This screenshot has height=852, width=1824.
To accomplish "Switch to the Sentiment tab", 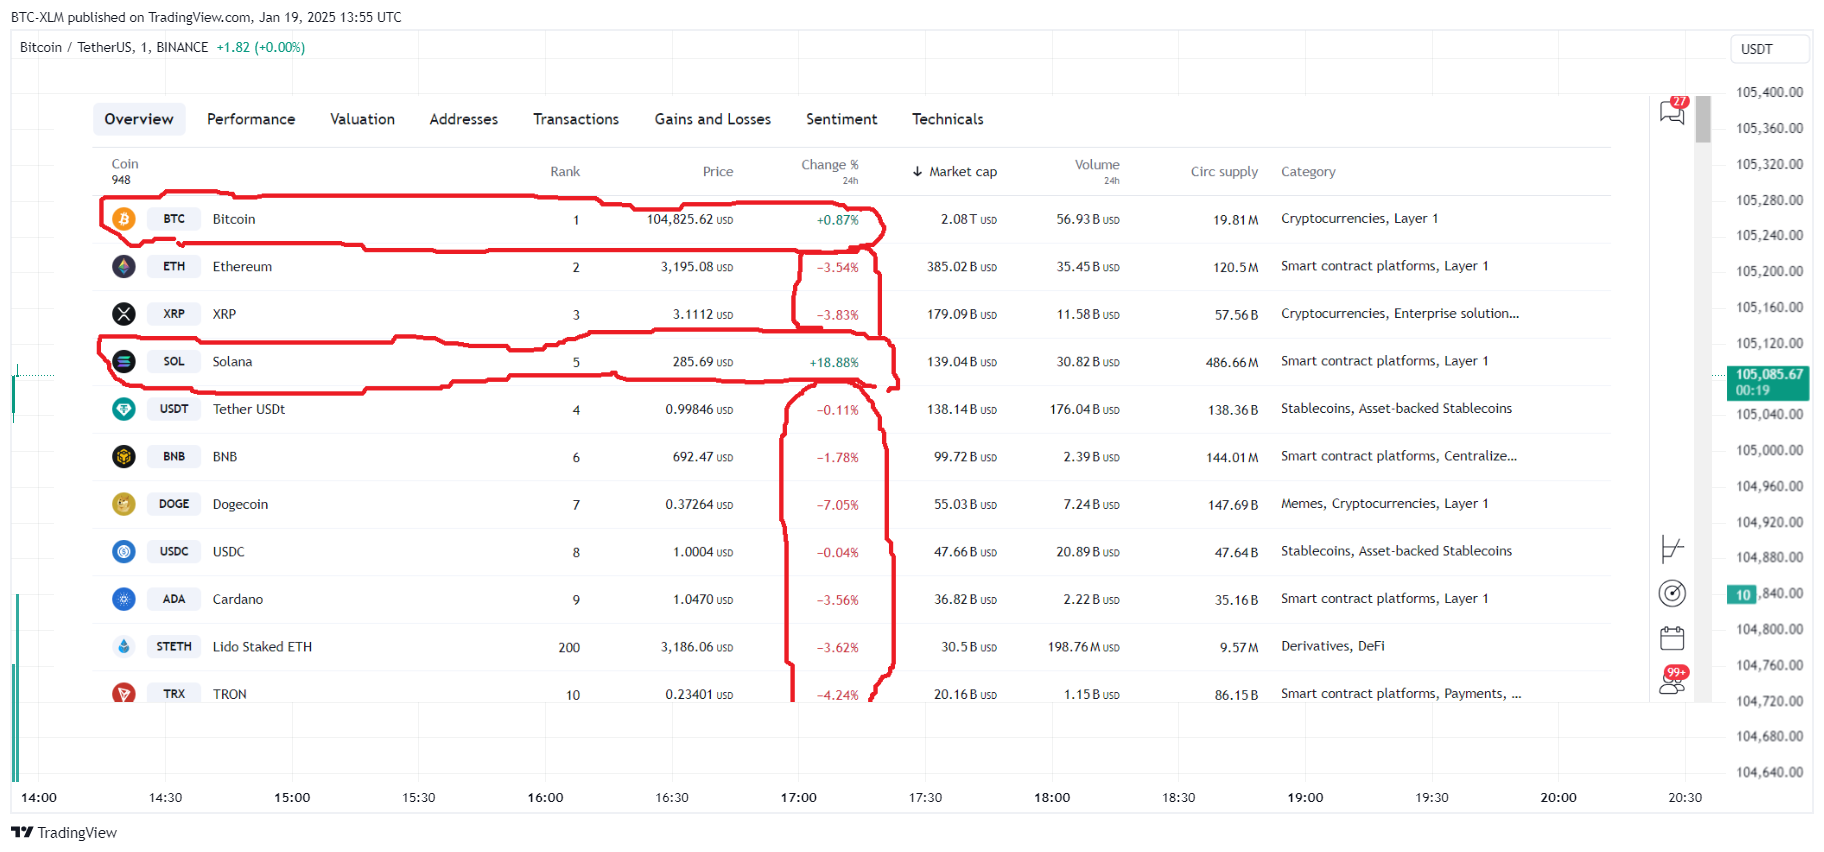I will pos(842,119).
